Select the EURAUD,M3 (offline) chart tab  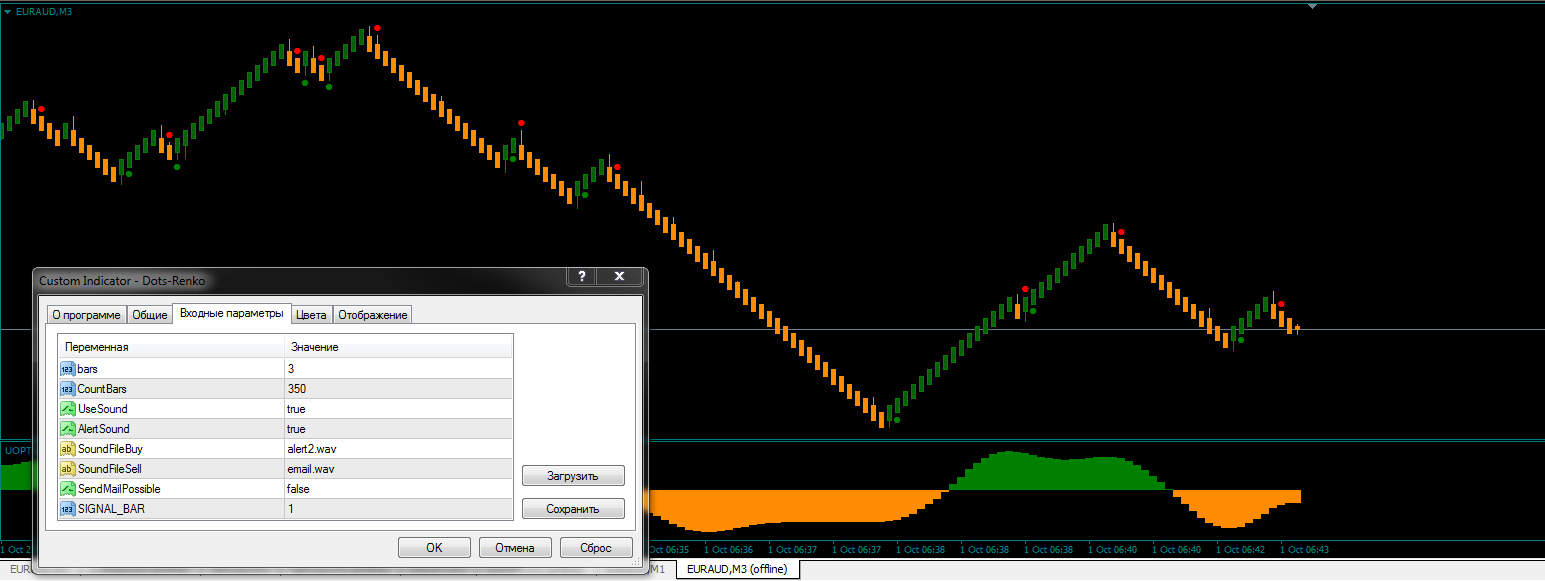click(736, 569)
